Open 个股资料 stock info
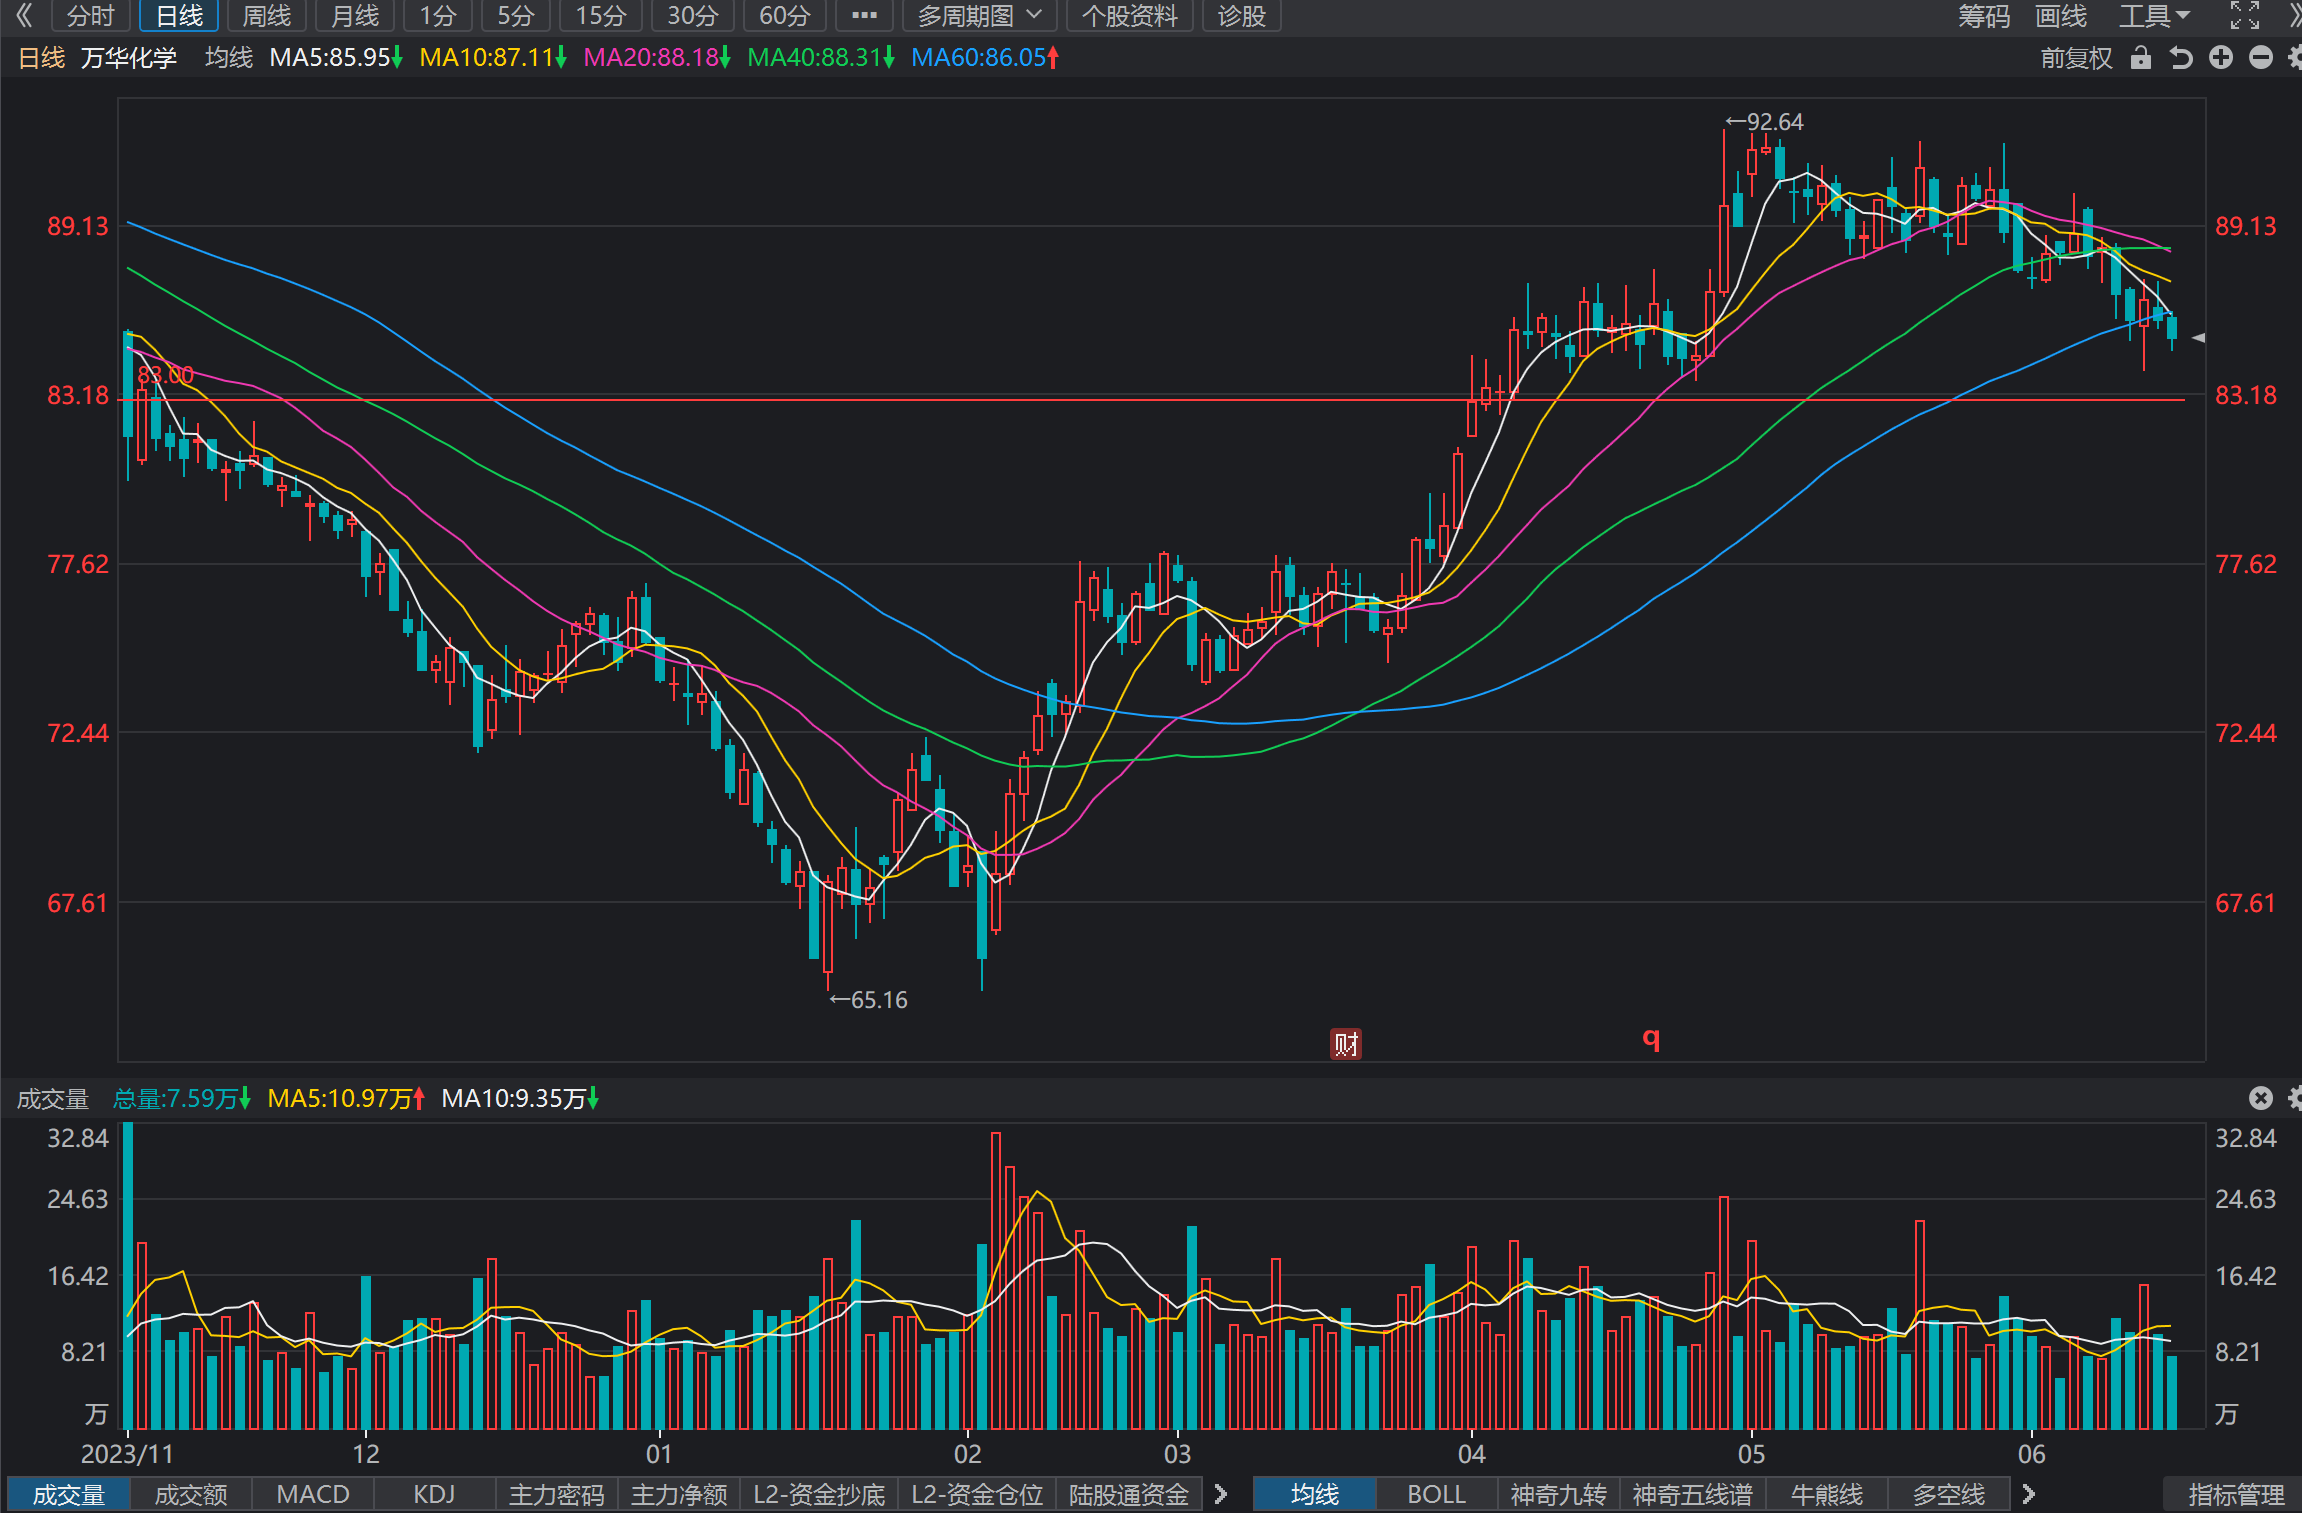This screenshot has height=1513, width=2302. (1129, 16)
